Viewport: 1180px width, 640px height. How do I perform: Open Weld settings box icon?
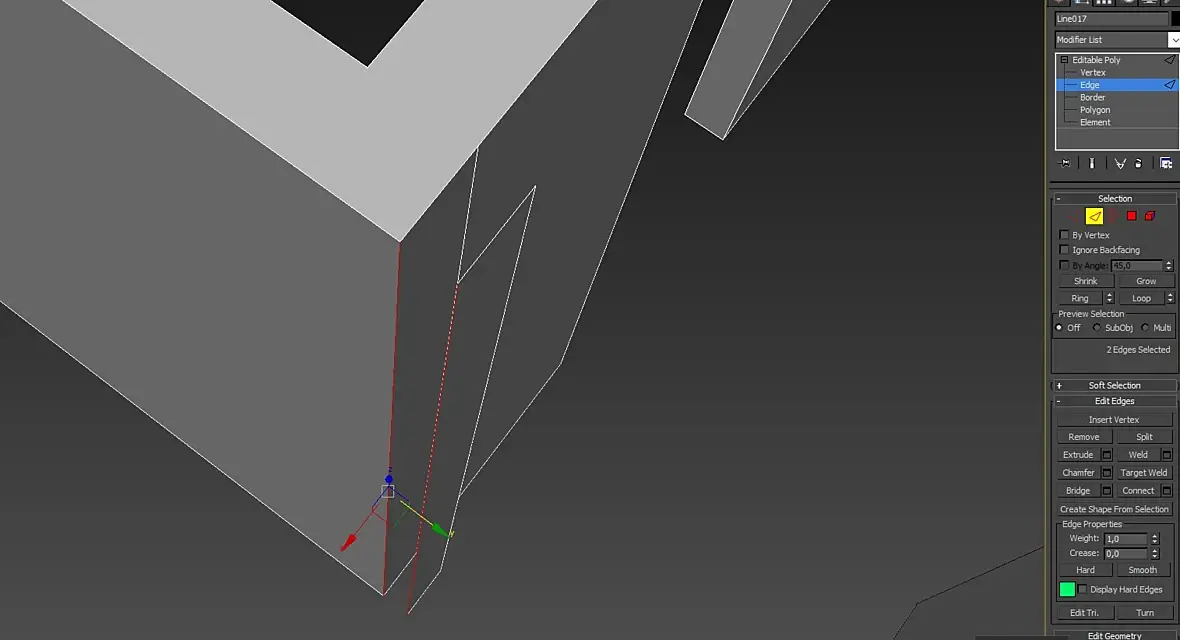click(x=1166, y=455)
